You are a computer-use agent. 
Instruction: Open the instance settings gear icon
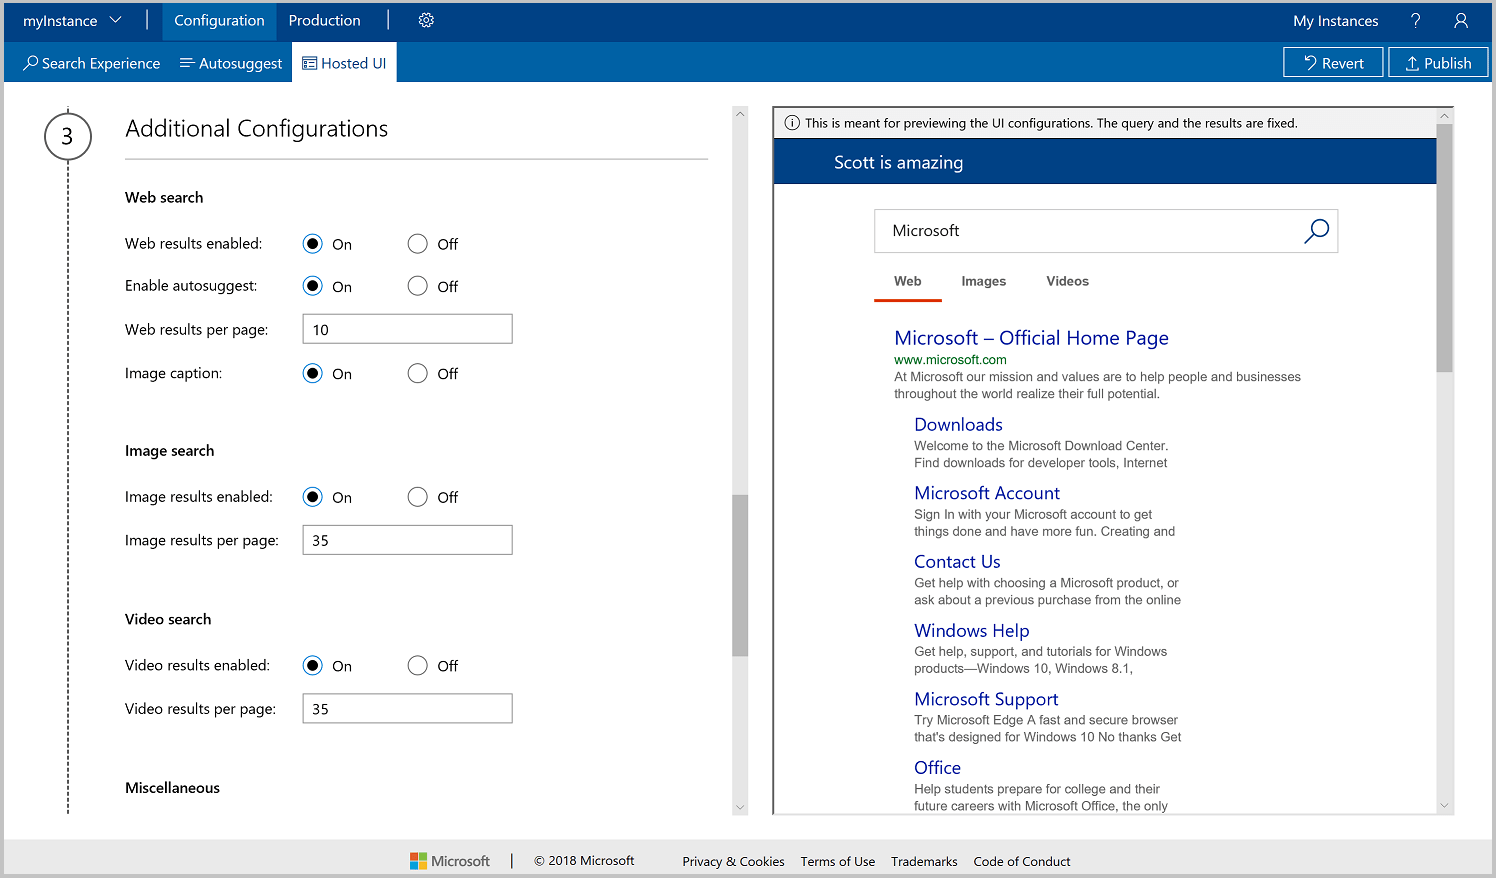click(x=426, y=20)
